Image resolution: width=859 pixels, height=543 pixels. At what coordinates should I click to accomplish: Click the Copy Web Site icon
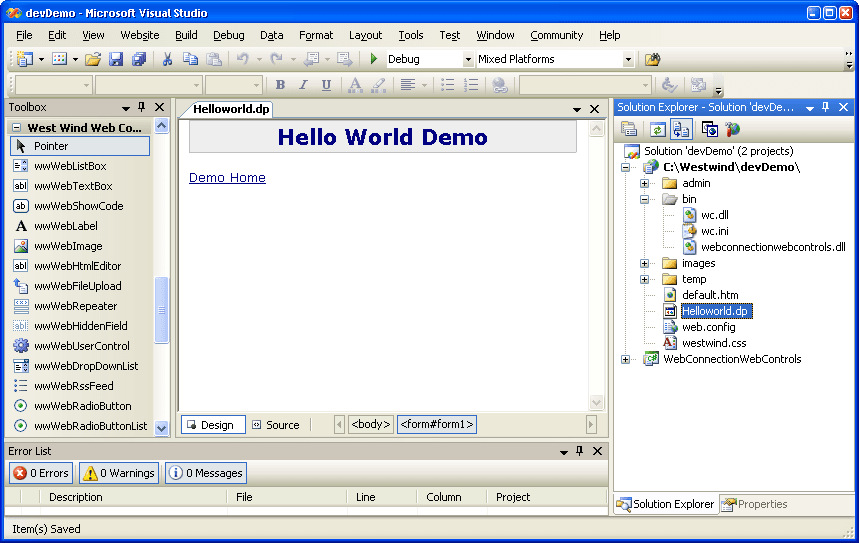[x=709, y=129]
